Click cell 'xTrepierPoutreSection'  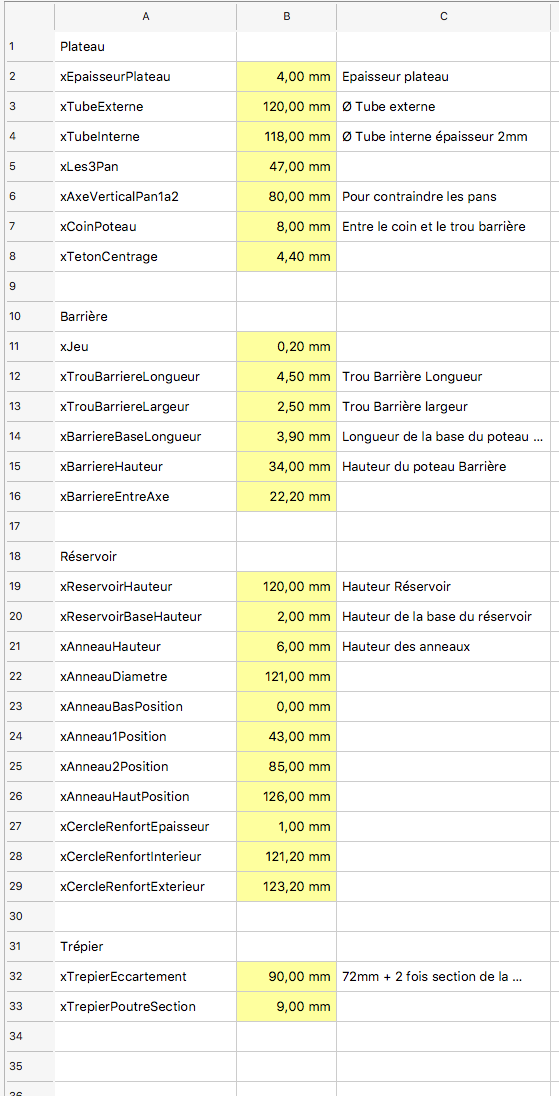[145, 1007]
